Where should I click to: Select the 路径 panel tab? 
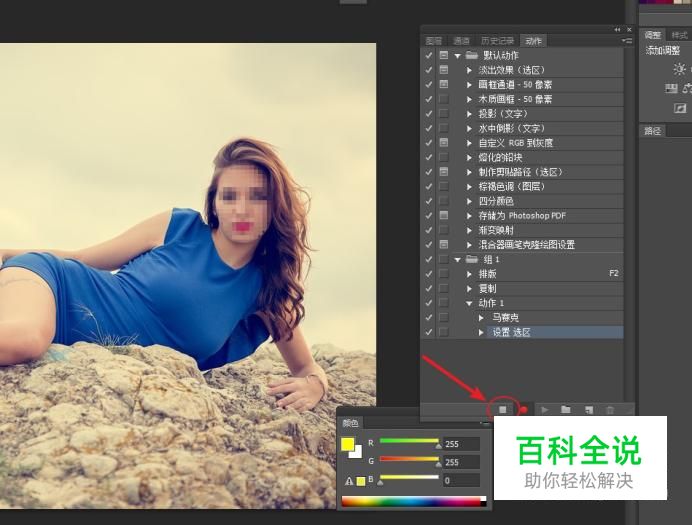point(653,131)
